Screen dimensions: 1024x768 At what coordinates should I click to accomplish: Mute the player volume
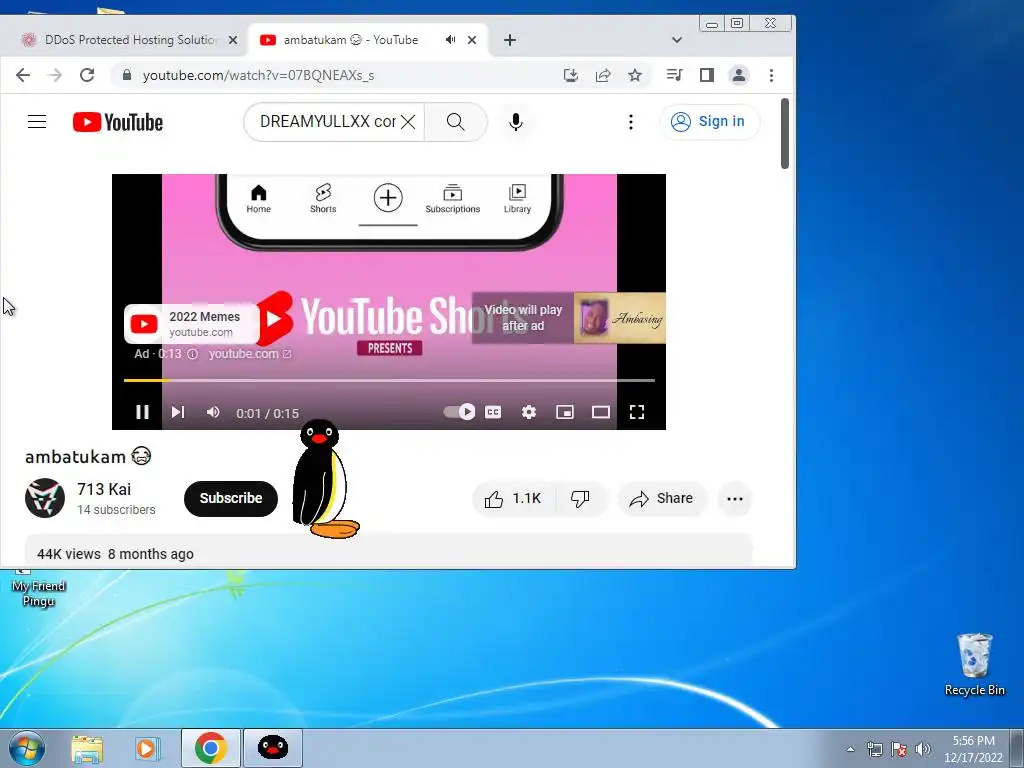[x=213, y=412]
